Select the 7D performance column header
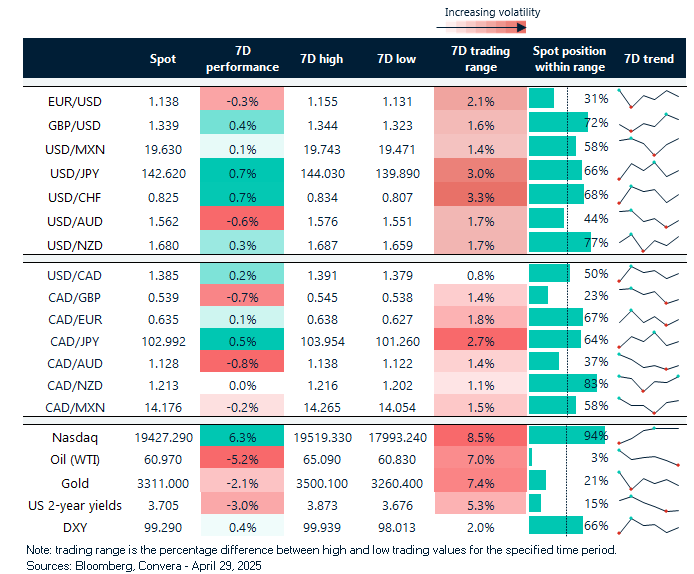The width and height of the screenshot is (694, 574). click(x=242, y=59)
